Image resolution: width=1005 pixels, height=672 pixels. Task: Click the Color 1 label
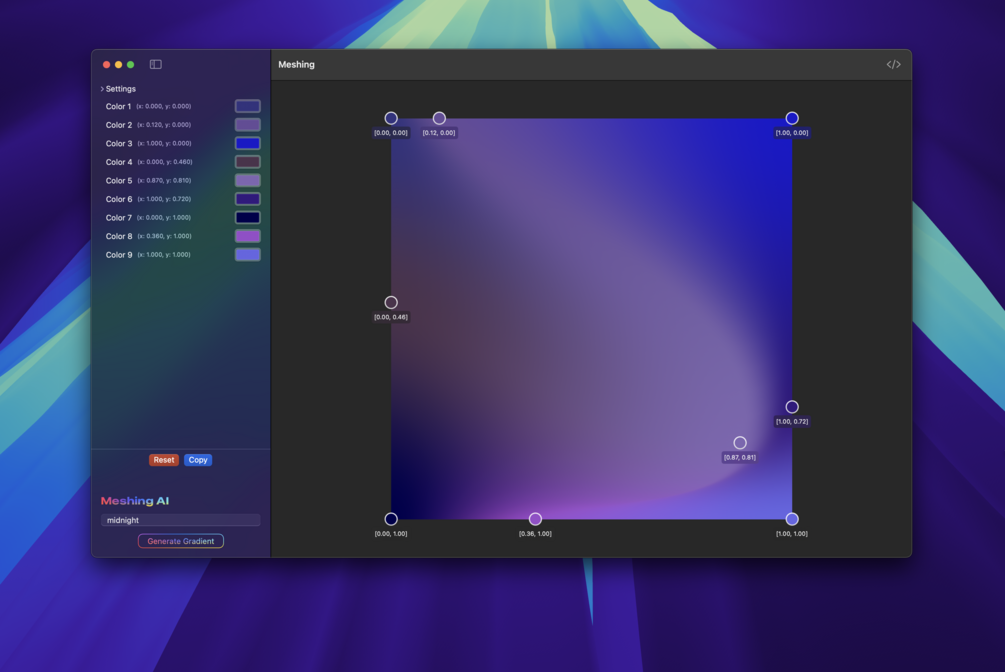[x=119, y=106]
